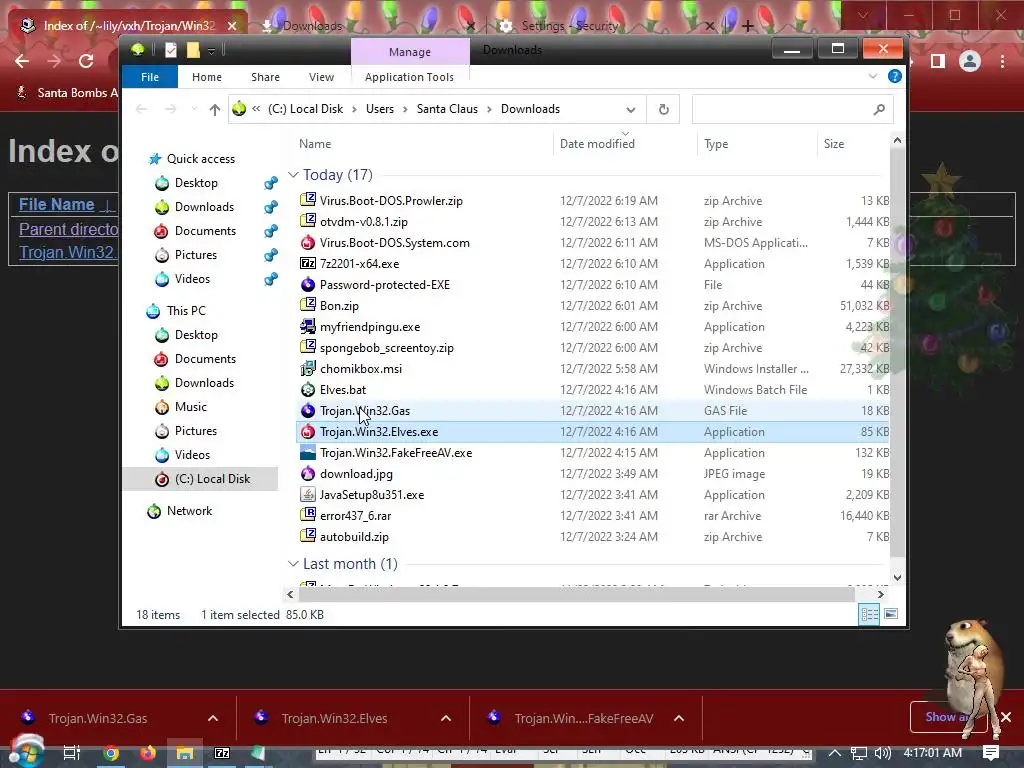Click the Parent directory link in Chrome
The height and width of the screenshot is (768, 1024).
[x=68, y=229]
